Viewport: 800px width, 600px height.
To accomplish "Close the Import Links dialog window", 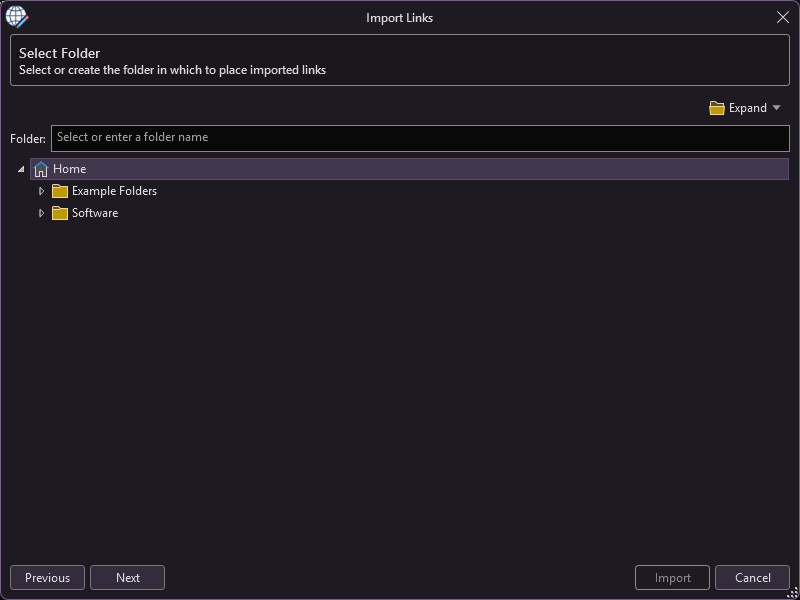I will pos(783,17).
